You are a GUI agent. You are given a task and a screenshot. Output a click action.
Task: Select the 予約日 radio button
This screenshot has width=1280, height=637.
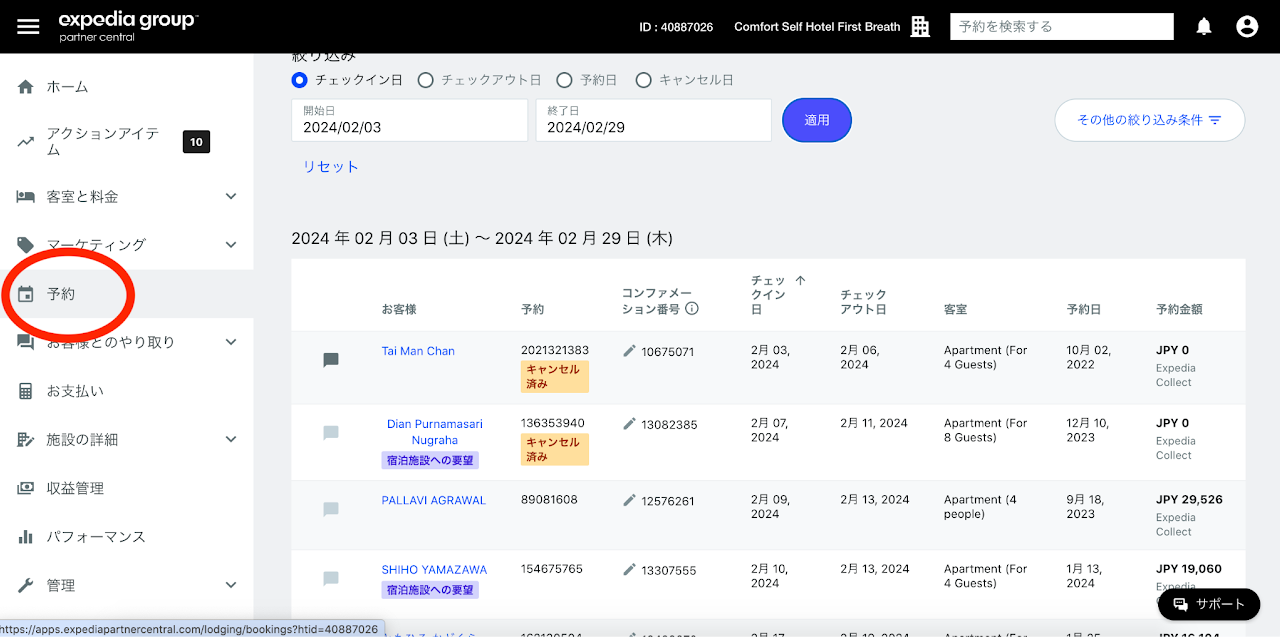[564, 80]
